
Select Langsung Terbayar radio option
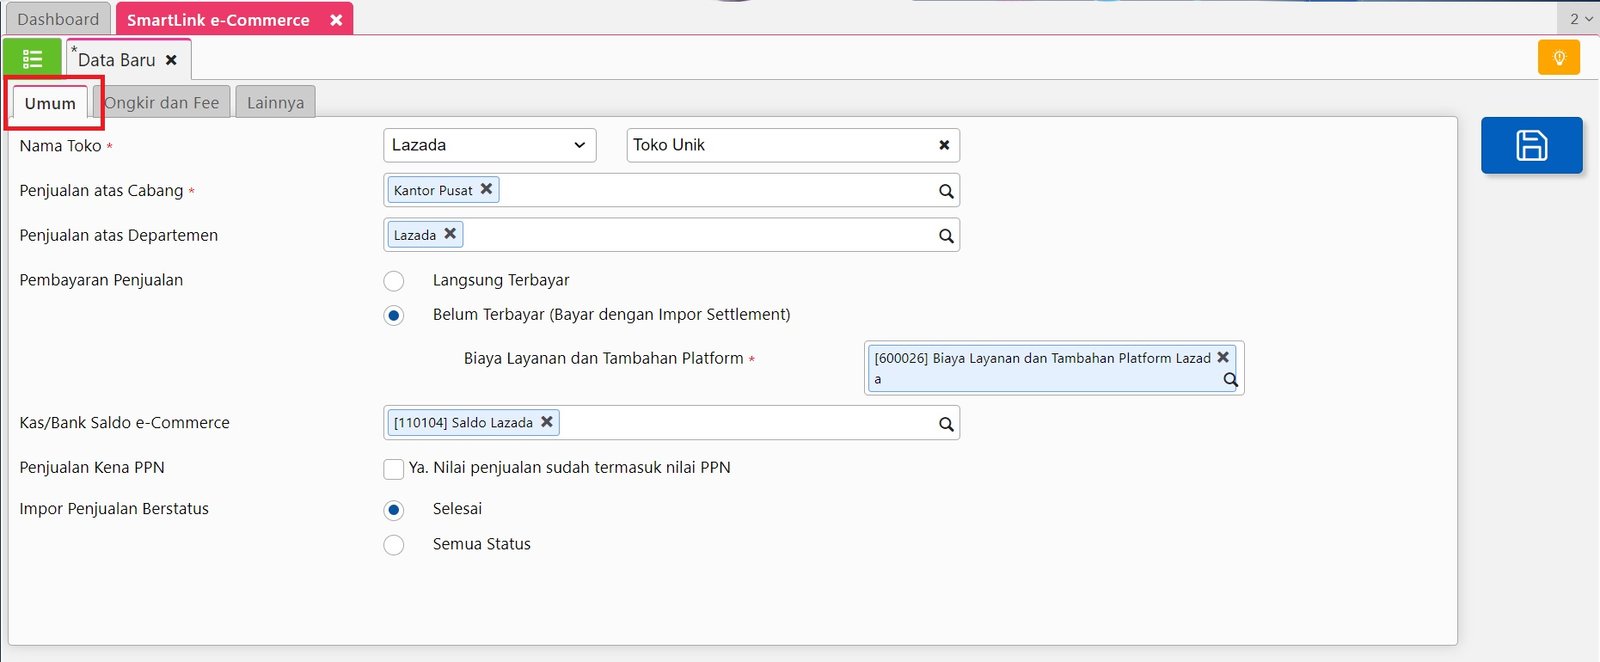[x=394, y=281]
